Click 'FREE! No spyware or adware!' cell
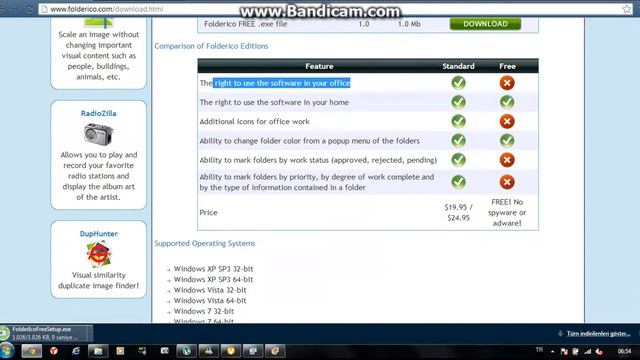Viewport: 640px width, 360px height. coord(507,212)
